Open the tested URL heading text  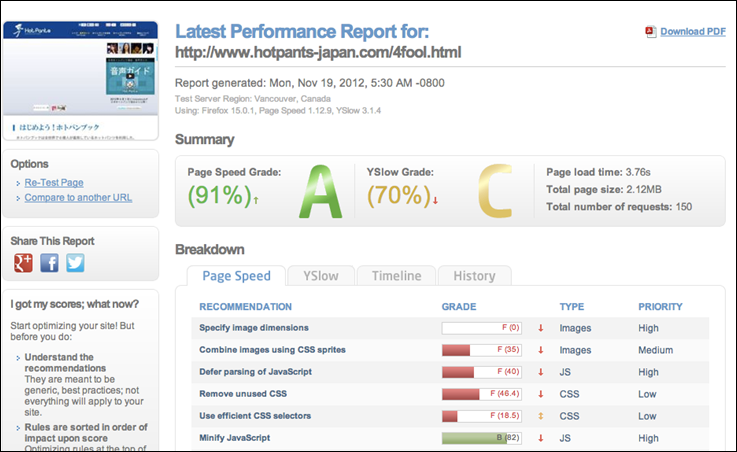pyautogui.click(x=318, y=52)
